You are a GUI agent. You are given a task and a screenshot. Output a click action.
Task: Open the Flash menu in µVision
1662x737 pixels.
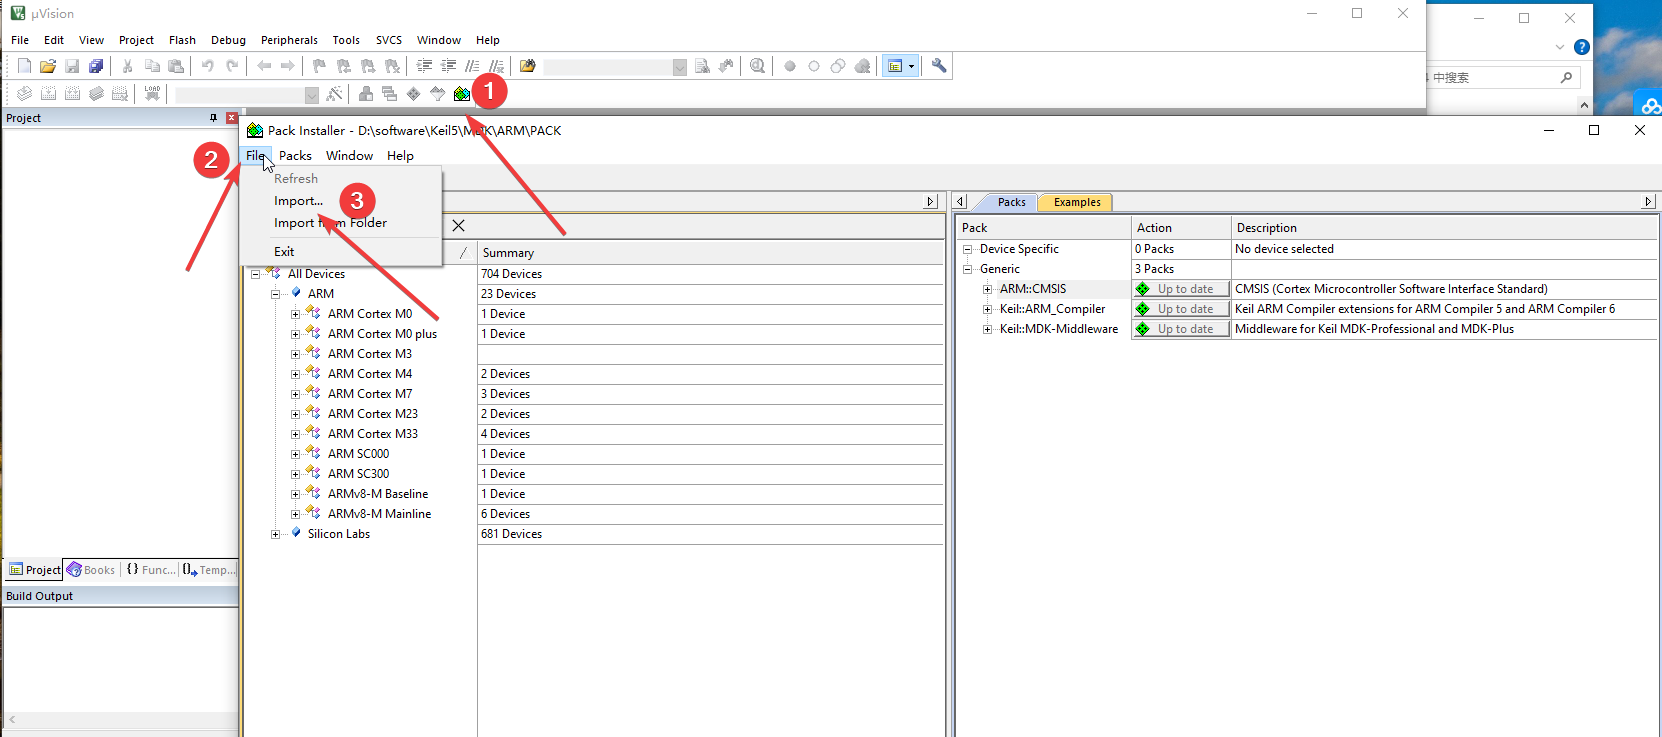pos(182,40)
